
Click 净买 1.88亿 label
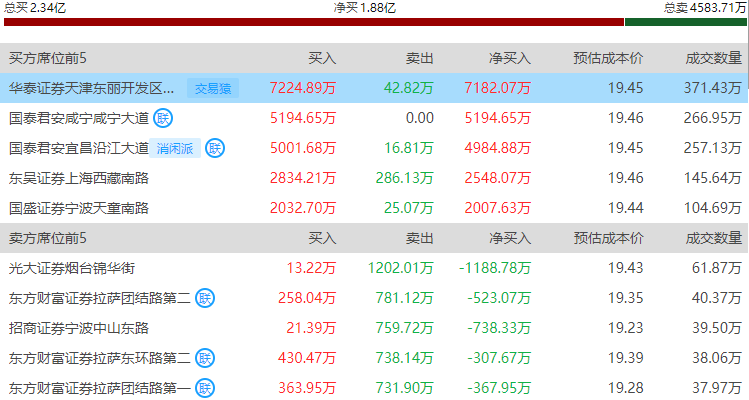[x=364, y=8]
